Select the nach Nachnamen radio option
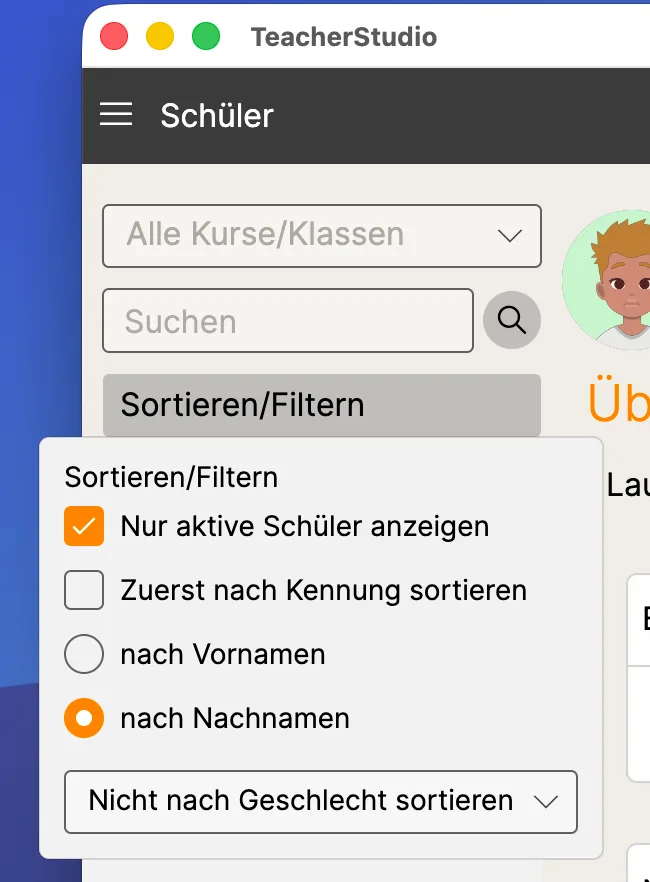This screenshot has height=882, width=650. 84,718
